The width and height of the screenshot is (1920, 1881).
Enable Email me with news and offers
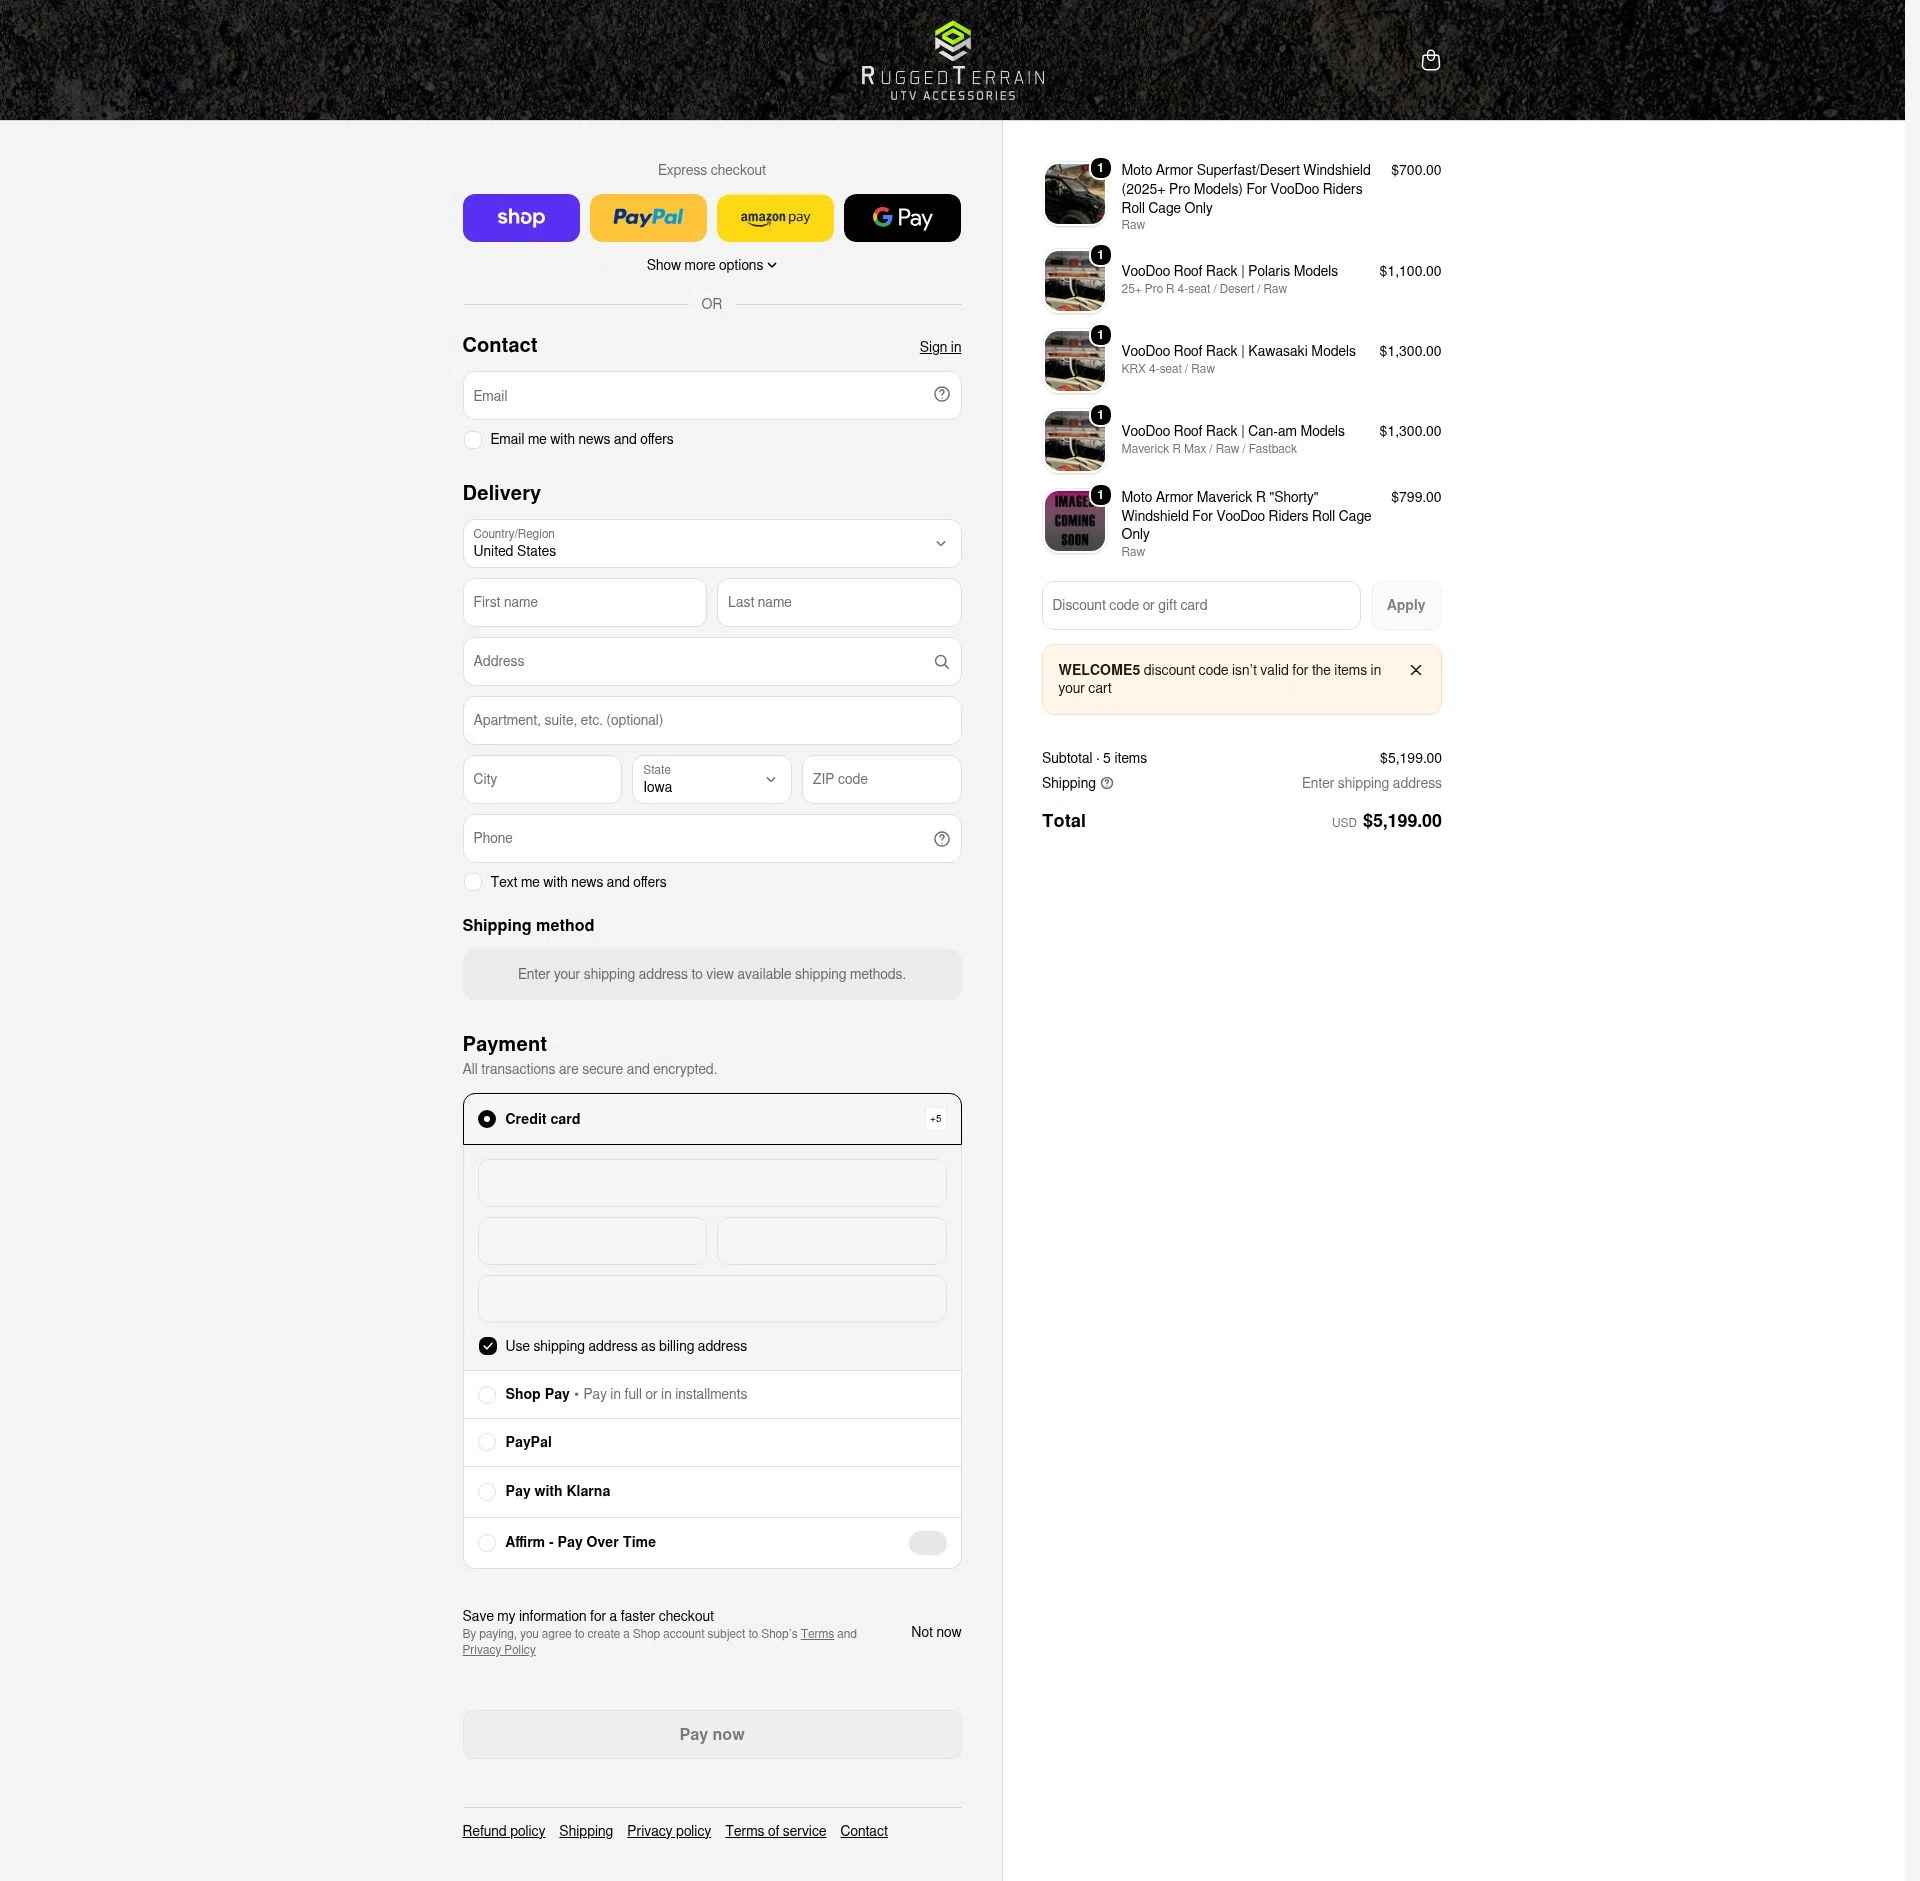(473, 440)
